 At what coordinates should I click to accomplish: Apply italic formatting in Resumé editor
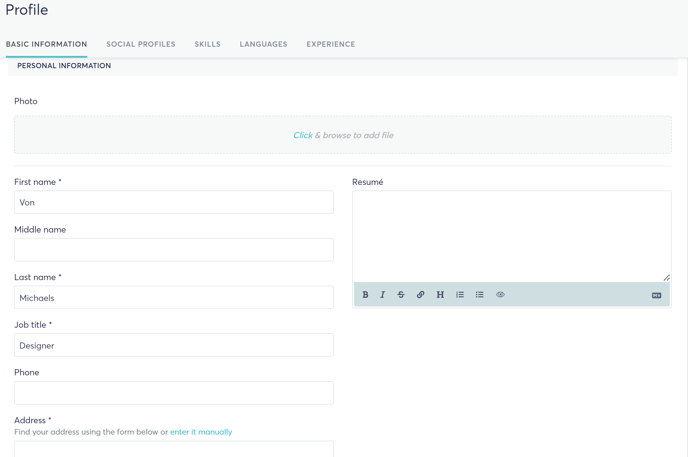point(383,295)
